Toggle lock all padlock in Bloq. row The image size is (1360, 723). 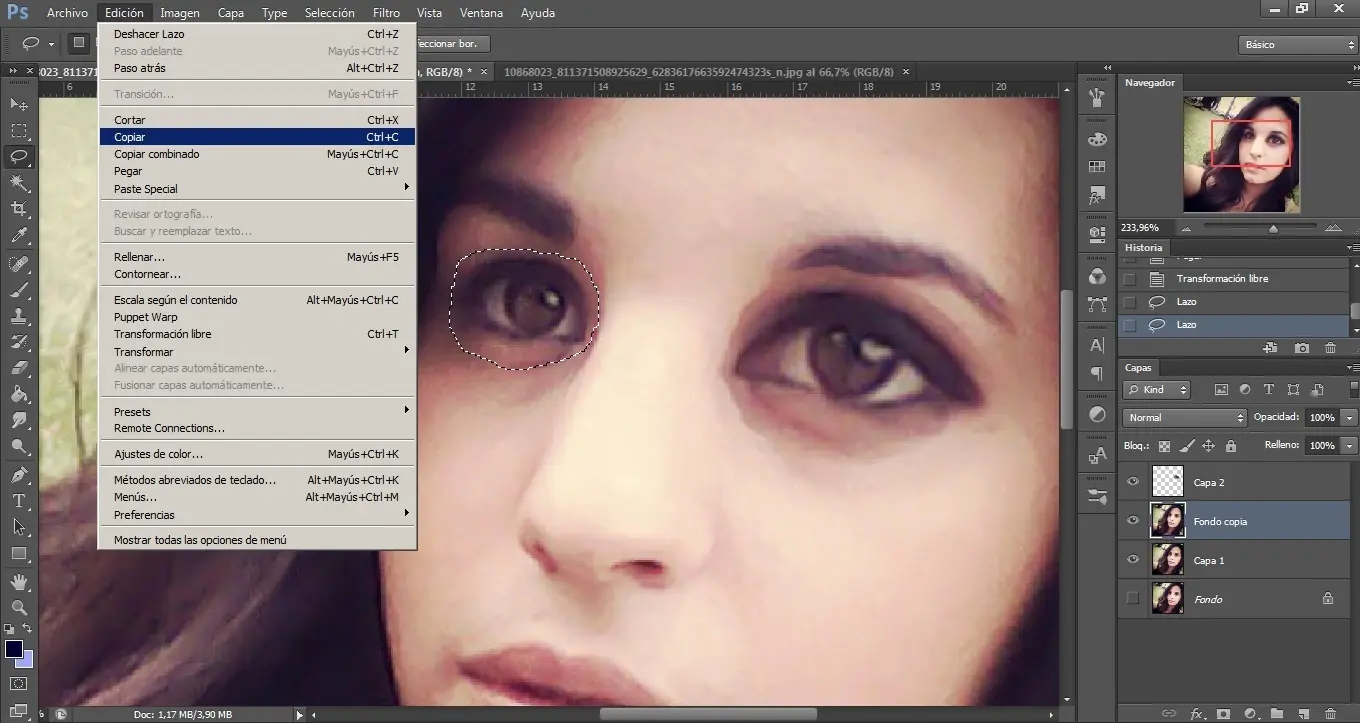coord(1231,446)
